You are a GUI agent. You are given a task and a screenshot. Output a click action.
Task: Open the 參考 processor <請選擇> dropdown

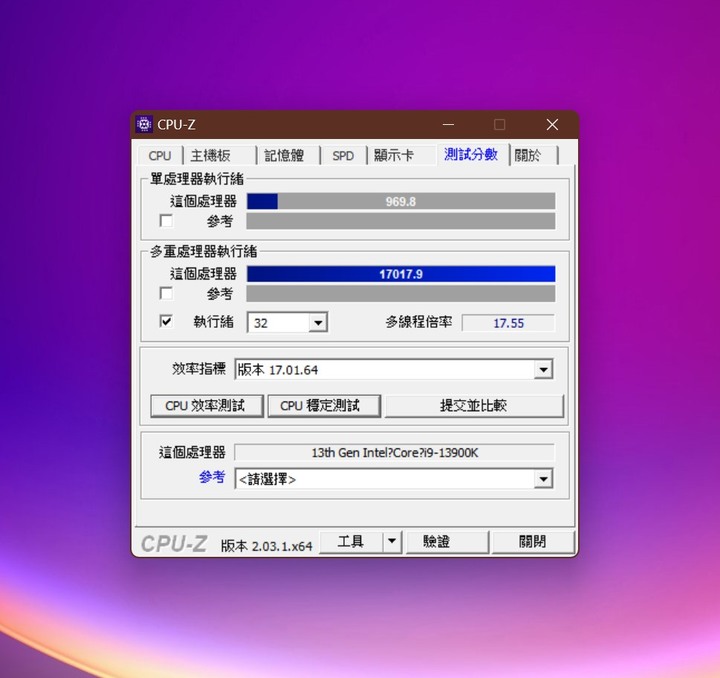[x=543, y=479]
